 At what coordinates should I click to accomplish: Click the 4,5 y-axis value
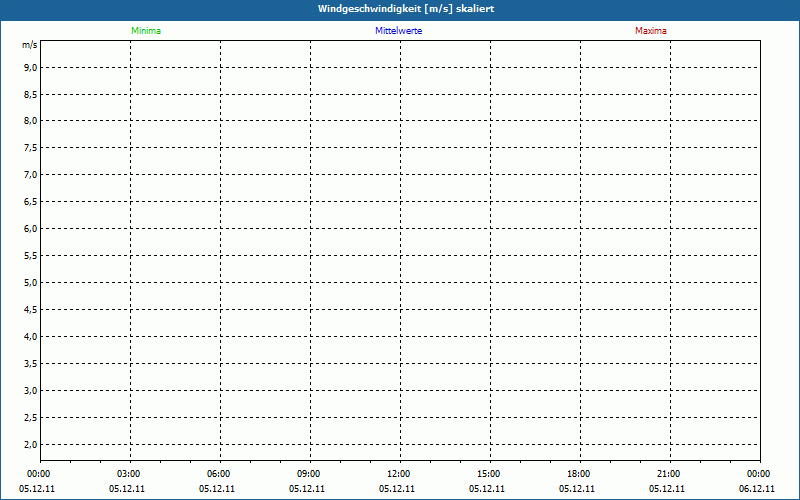tap(31, 310)
